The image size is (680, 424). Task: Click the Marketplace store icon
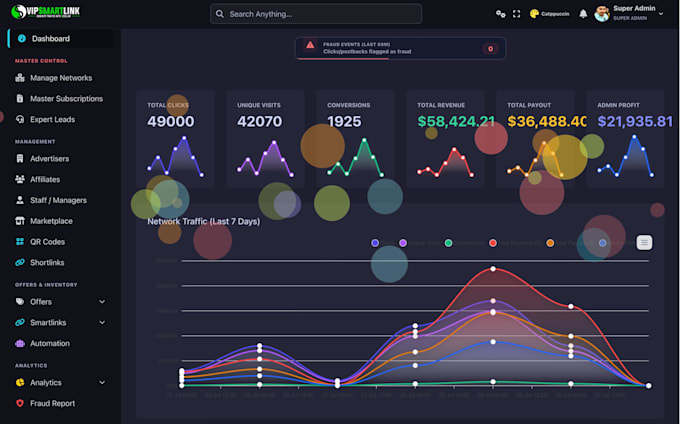[20, 221]
